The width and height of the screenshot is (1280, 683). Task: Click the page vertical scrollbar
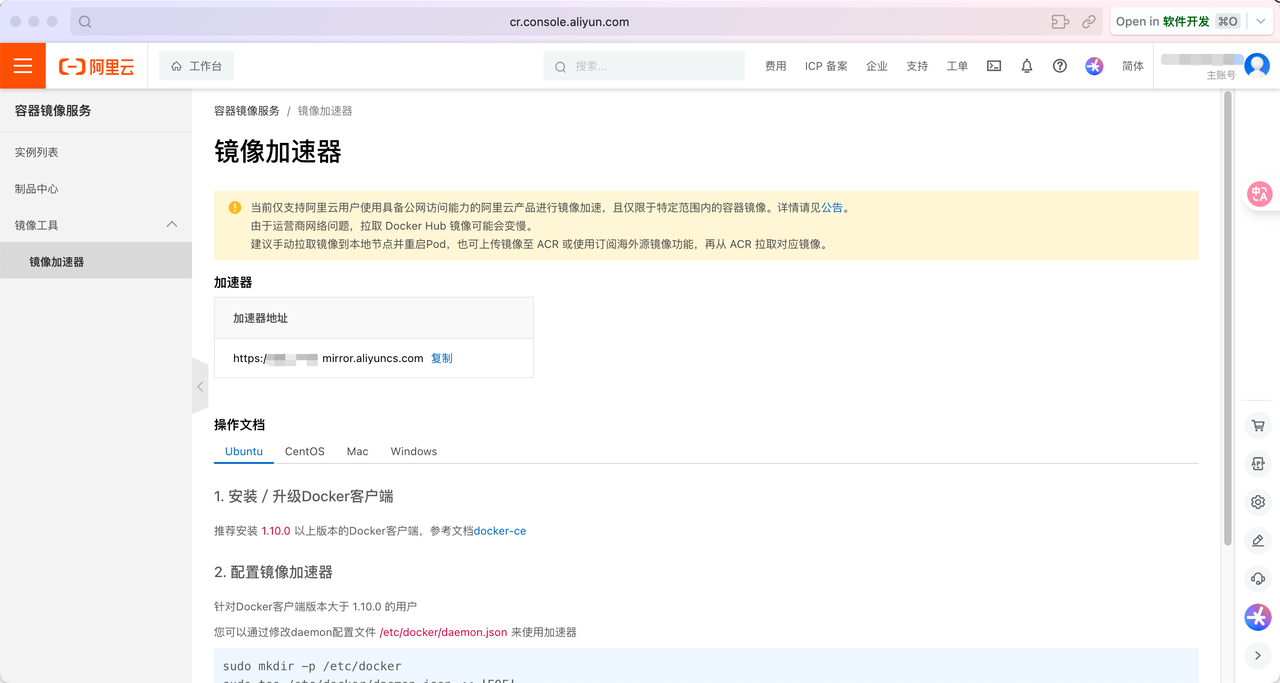tap(1227, 317)
